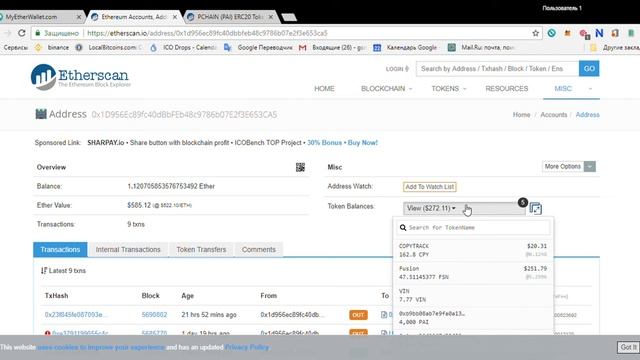Go to Accounts breadcrumb link
Screen dimensions: 640x360
pos(553,115)
